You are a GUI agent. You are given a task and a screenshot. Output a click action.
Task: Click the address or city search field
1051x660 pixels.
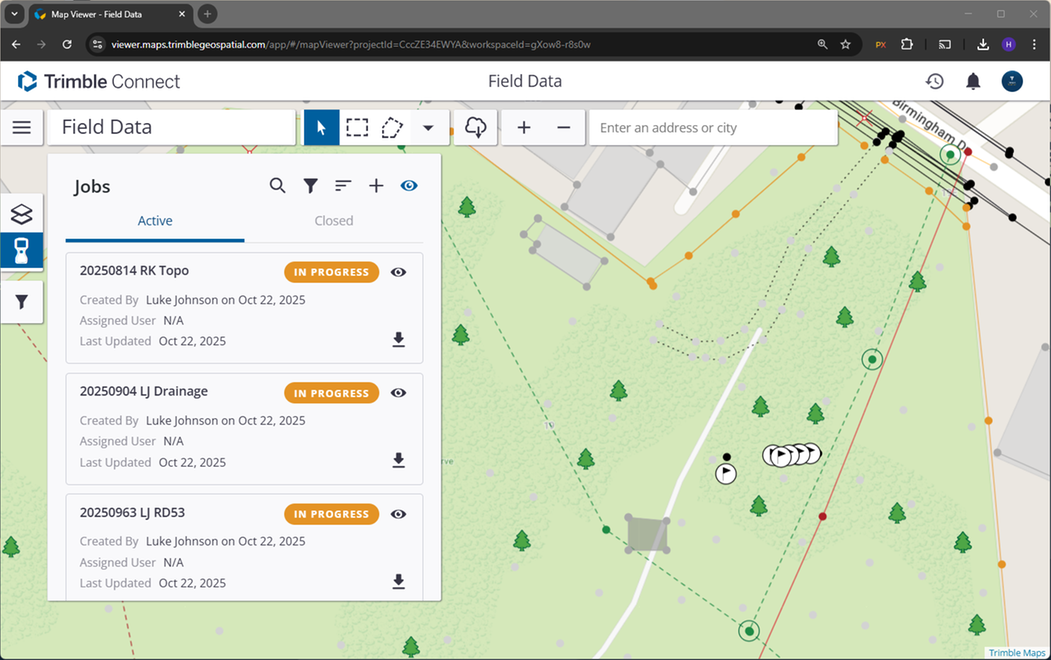pyautogui.click(x=712, y=128)
